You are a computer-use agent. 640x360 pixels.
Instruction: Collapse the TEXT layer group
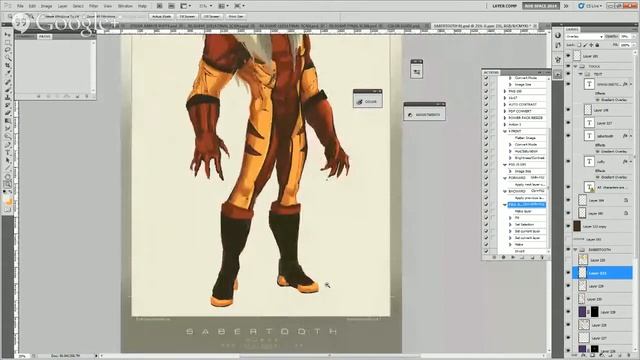coord(580,74)
